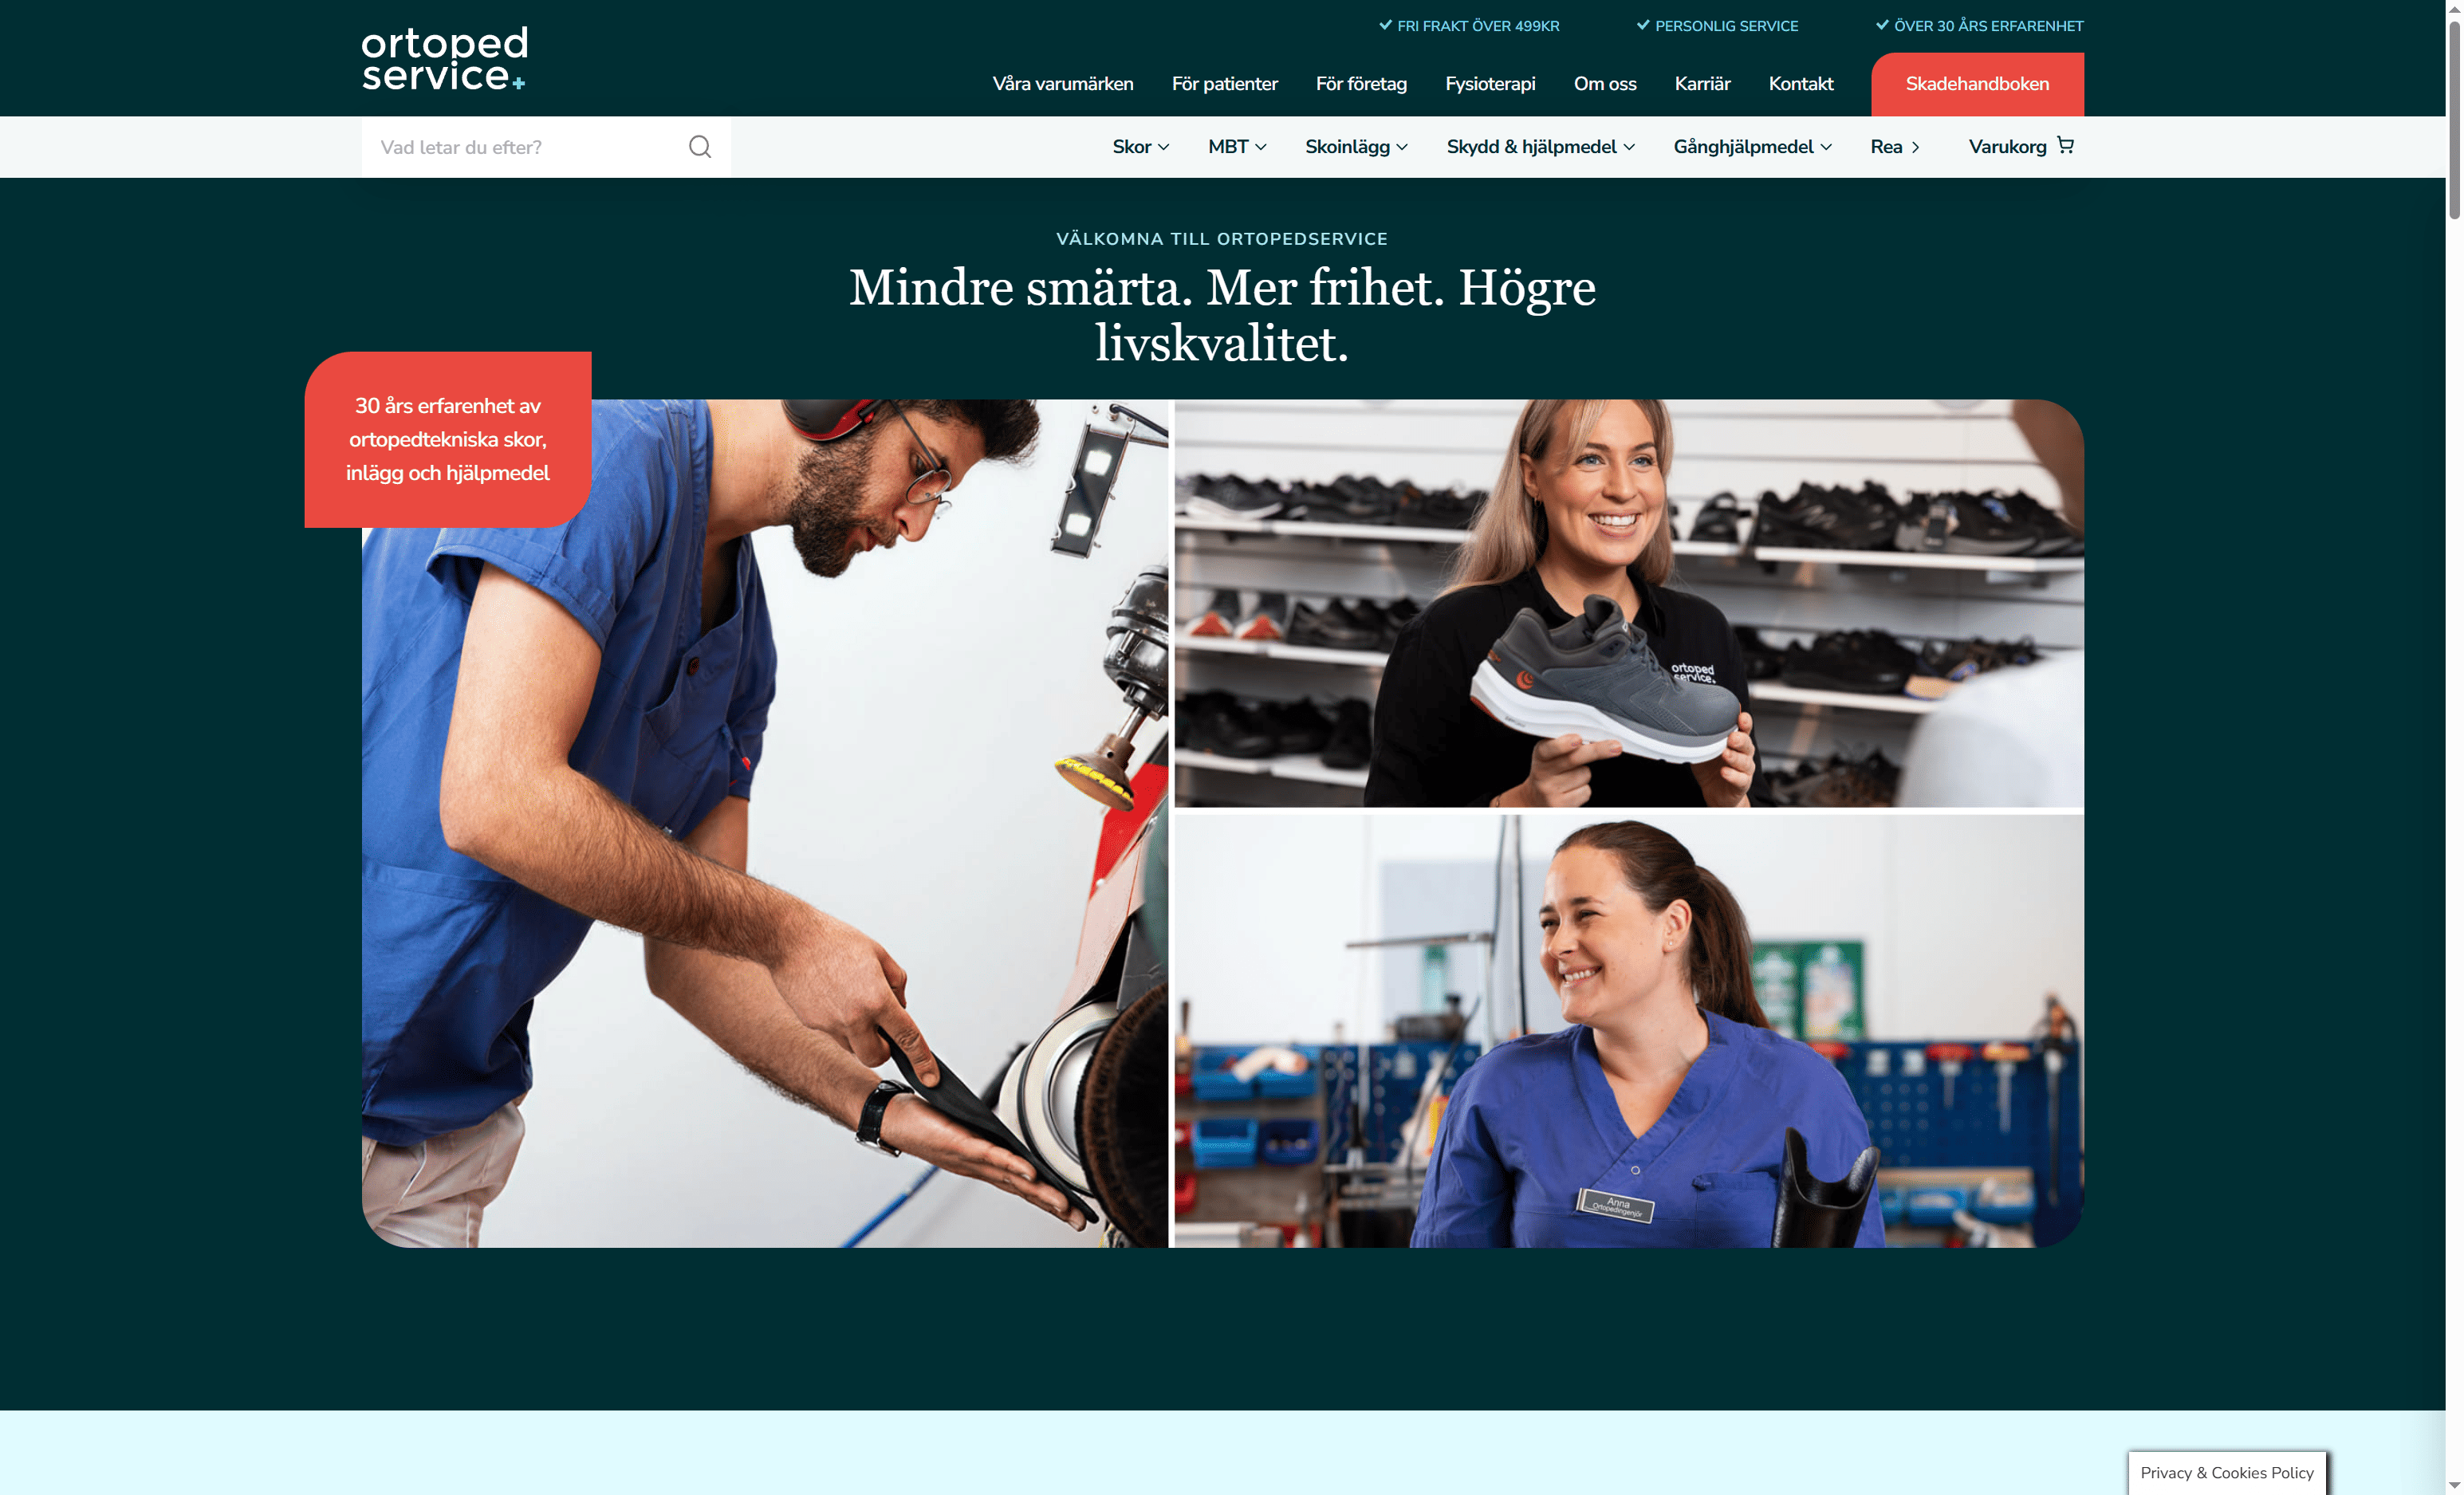This screenshot has height=1495, width=2464.
Task: Click the checkmark beside Över 30 års erfarenhet
Action: pyautogui.click(x=1882, y=25)
